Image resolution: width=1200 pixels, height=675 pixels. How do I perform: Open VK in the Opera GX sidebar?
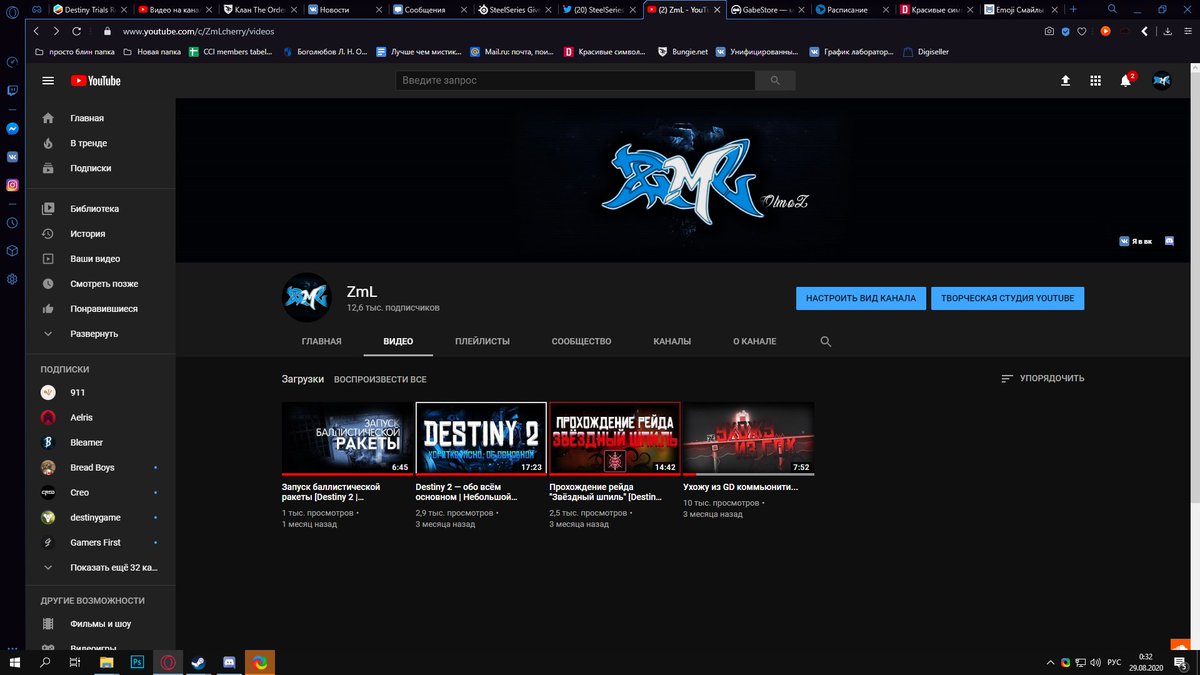(x=12, y=157)
